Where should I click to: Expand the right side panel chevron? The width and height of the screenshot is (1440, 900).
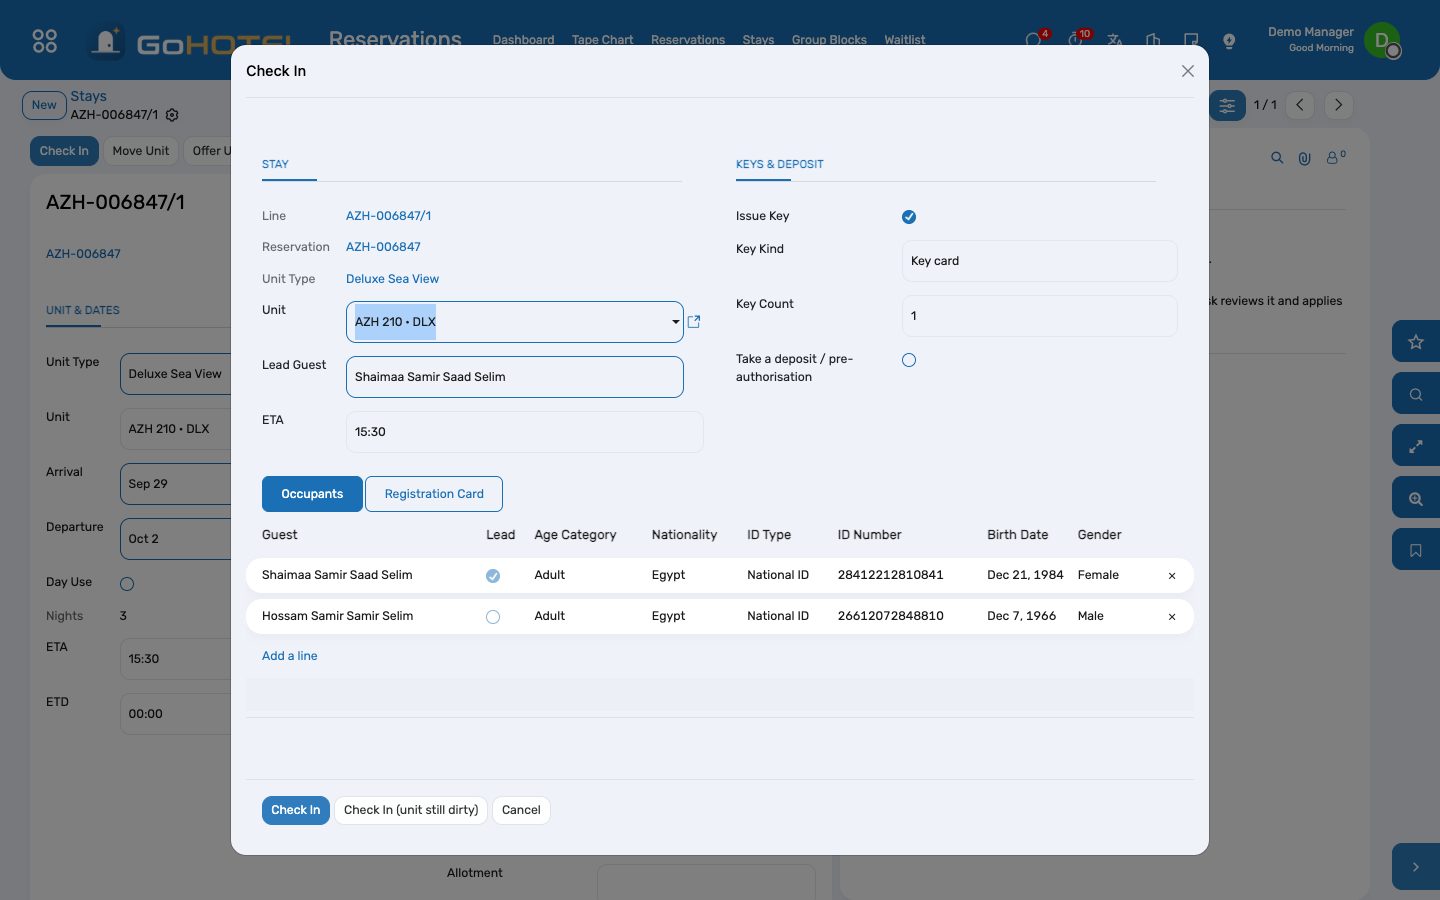[1416, 867]
